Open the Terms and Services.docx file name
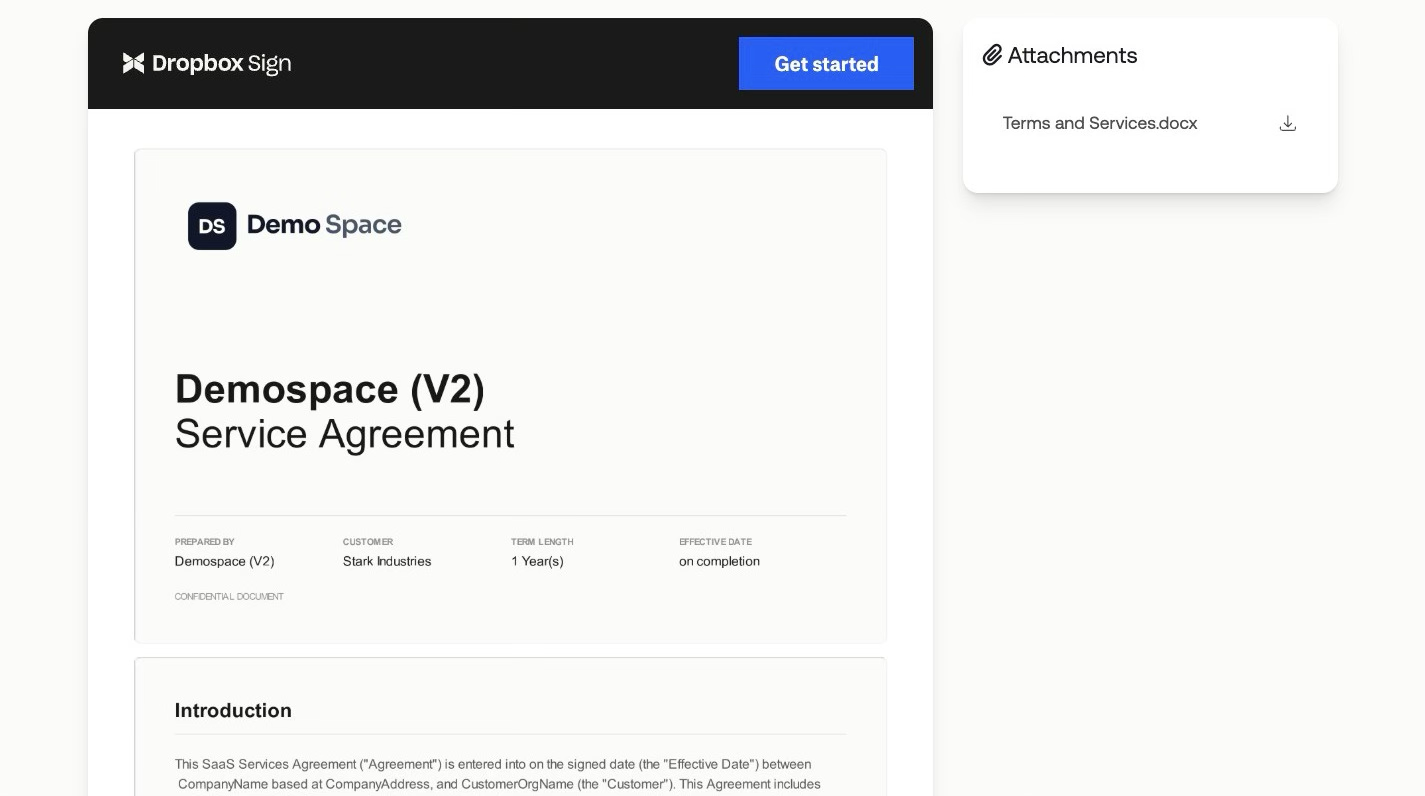The image size is (1425, 796). pyautogui.click(x=1099, y=123)
